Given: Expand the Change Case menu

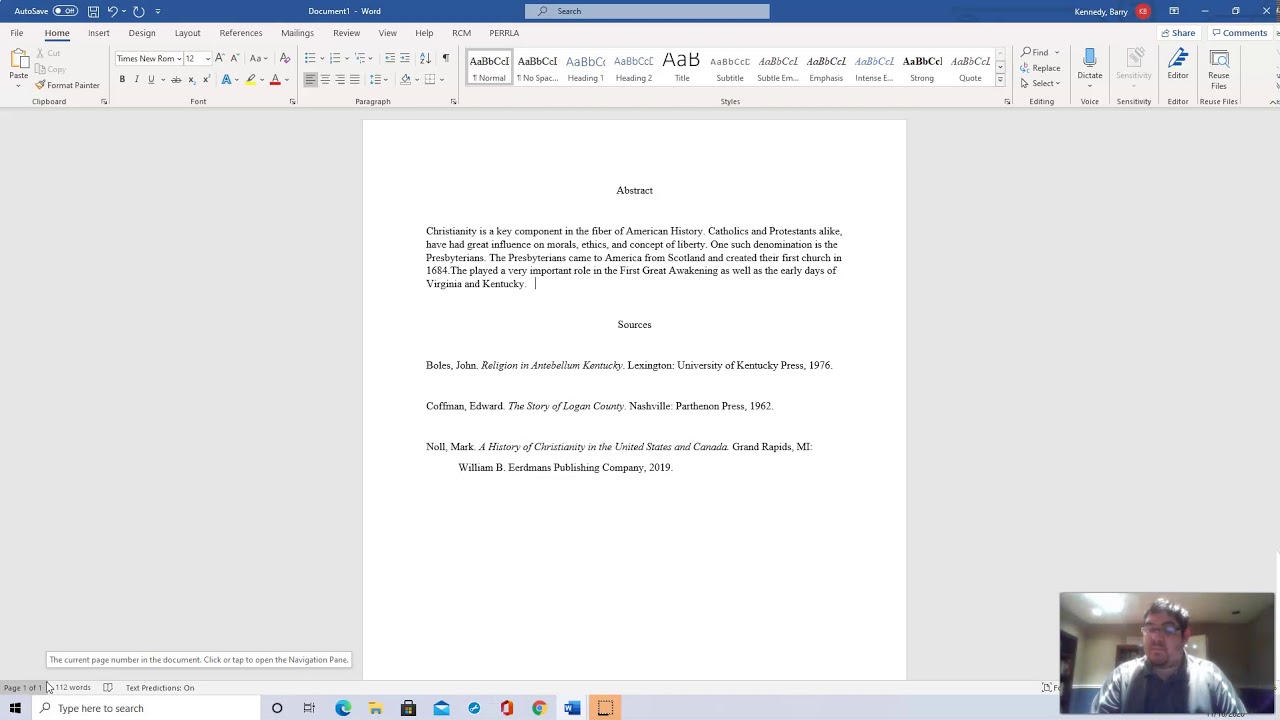Looking at the screenshot, I should [x=257, y=58].
